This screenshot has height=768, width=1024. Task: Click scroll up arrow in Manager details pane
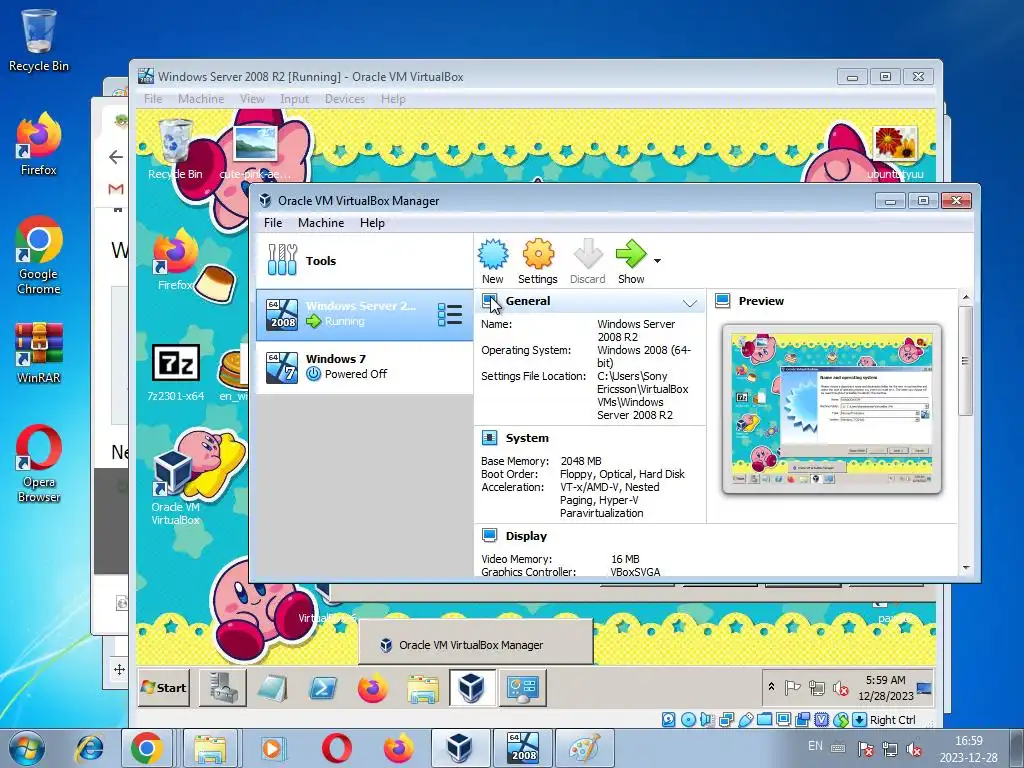[x=966, y=298]
